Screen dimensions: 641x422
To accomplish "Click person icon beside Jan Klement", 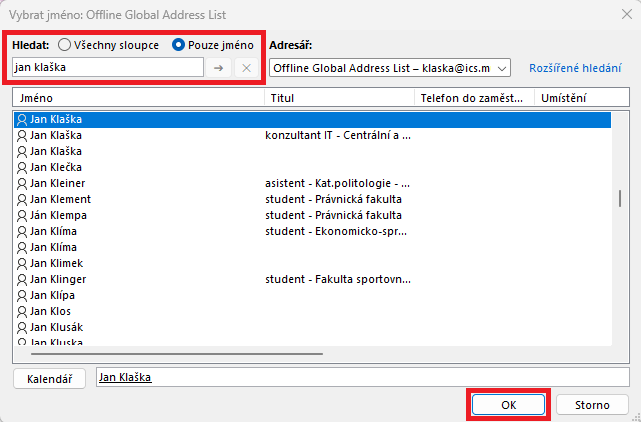I will tap(22, 200).
